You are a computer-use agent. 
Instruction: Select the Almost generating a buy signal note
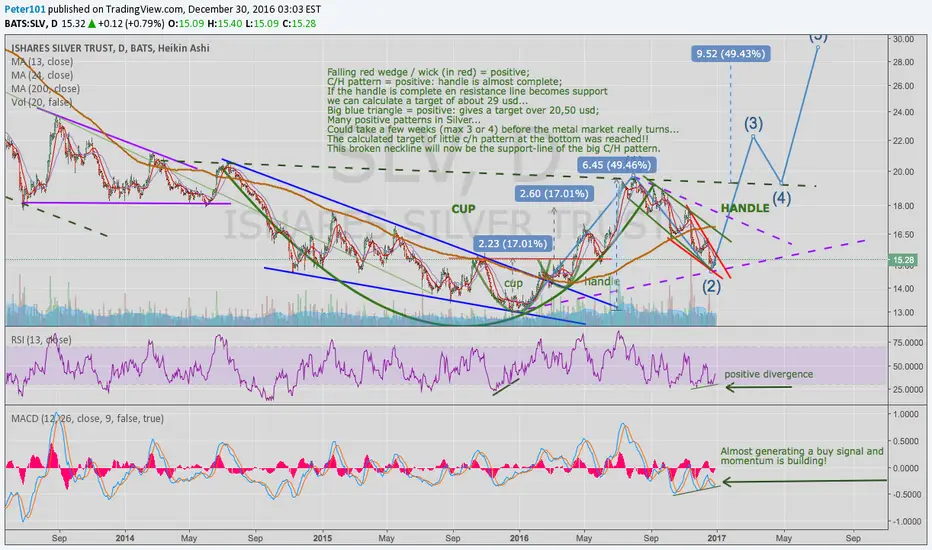tap(802, 456)
